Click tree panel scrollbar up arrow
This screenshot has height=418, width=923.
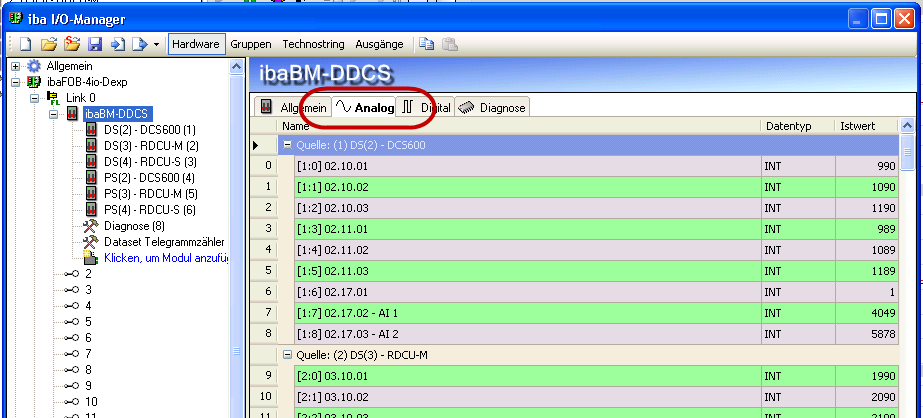[236, 67]
